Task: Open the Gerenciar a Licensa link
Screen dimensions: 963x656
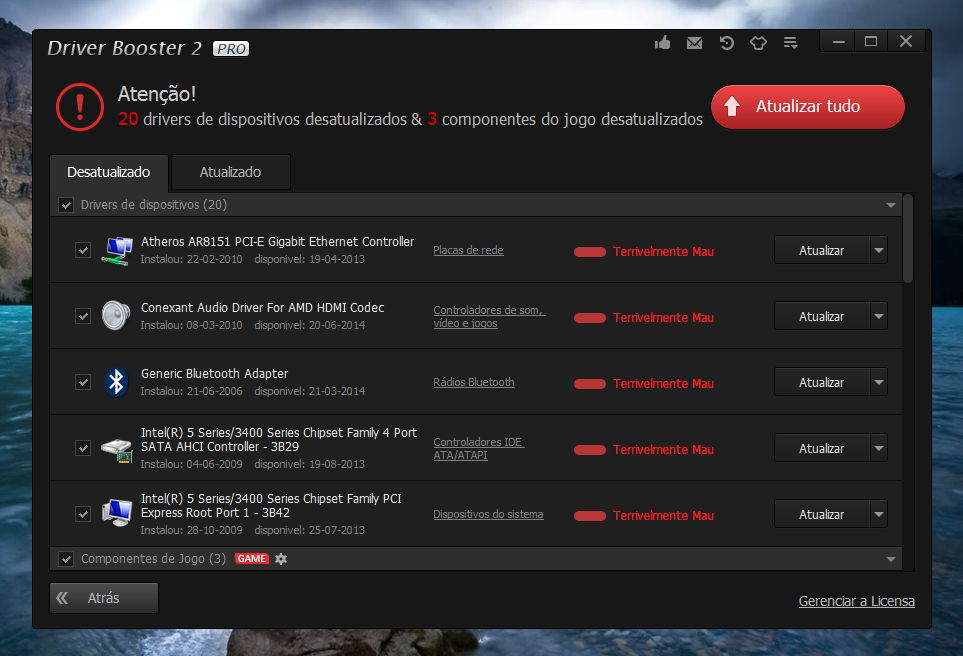Action: click(857, 601)
